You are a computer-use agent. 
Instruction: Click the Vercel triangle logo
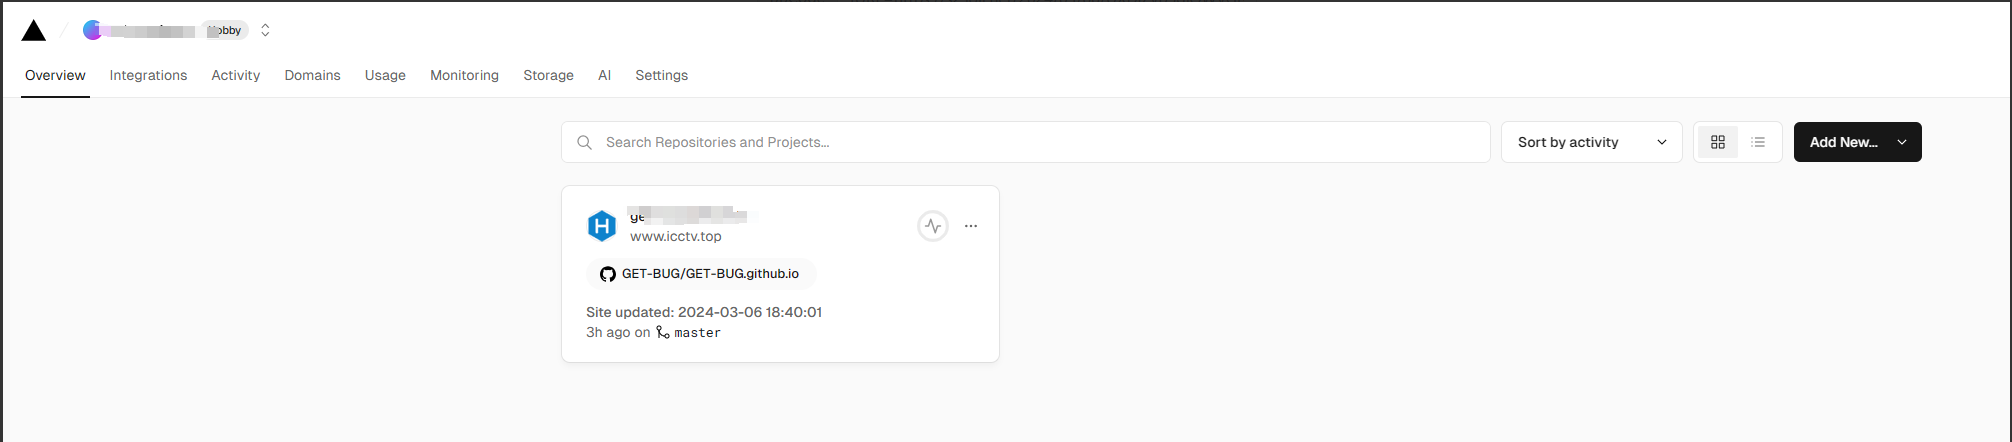coord(34,31)
